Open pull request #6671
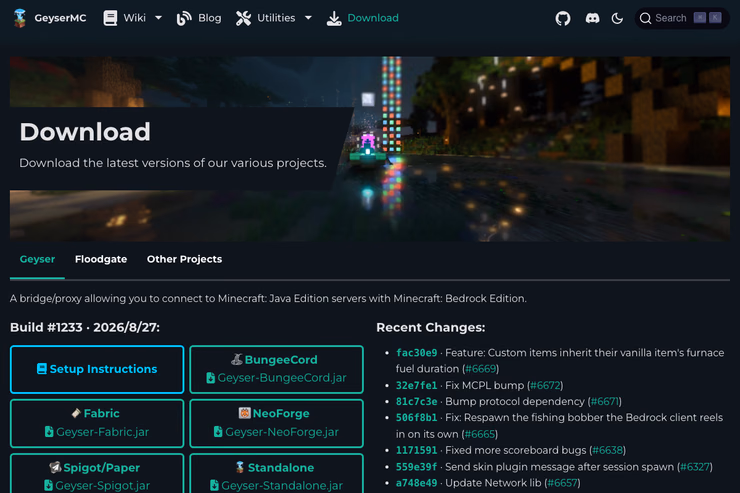 605,401
